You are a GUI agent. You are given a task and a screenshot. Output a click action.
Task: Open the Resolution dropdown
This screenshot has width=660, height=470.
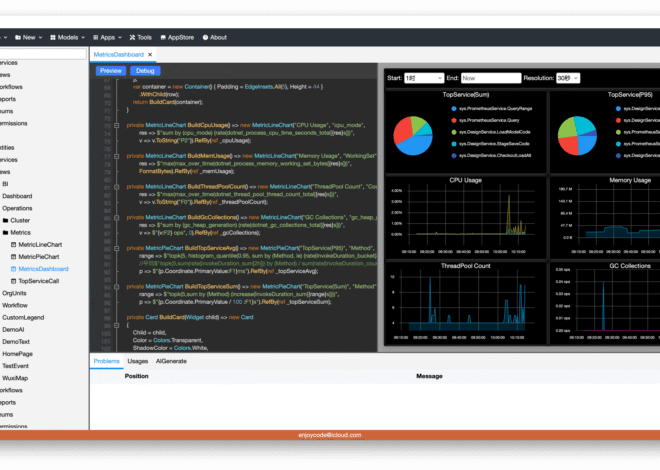[568, 78]
